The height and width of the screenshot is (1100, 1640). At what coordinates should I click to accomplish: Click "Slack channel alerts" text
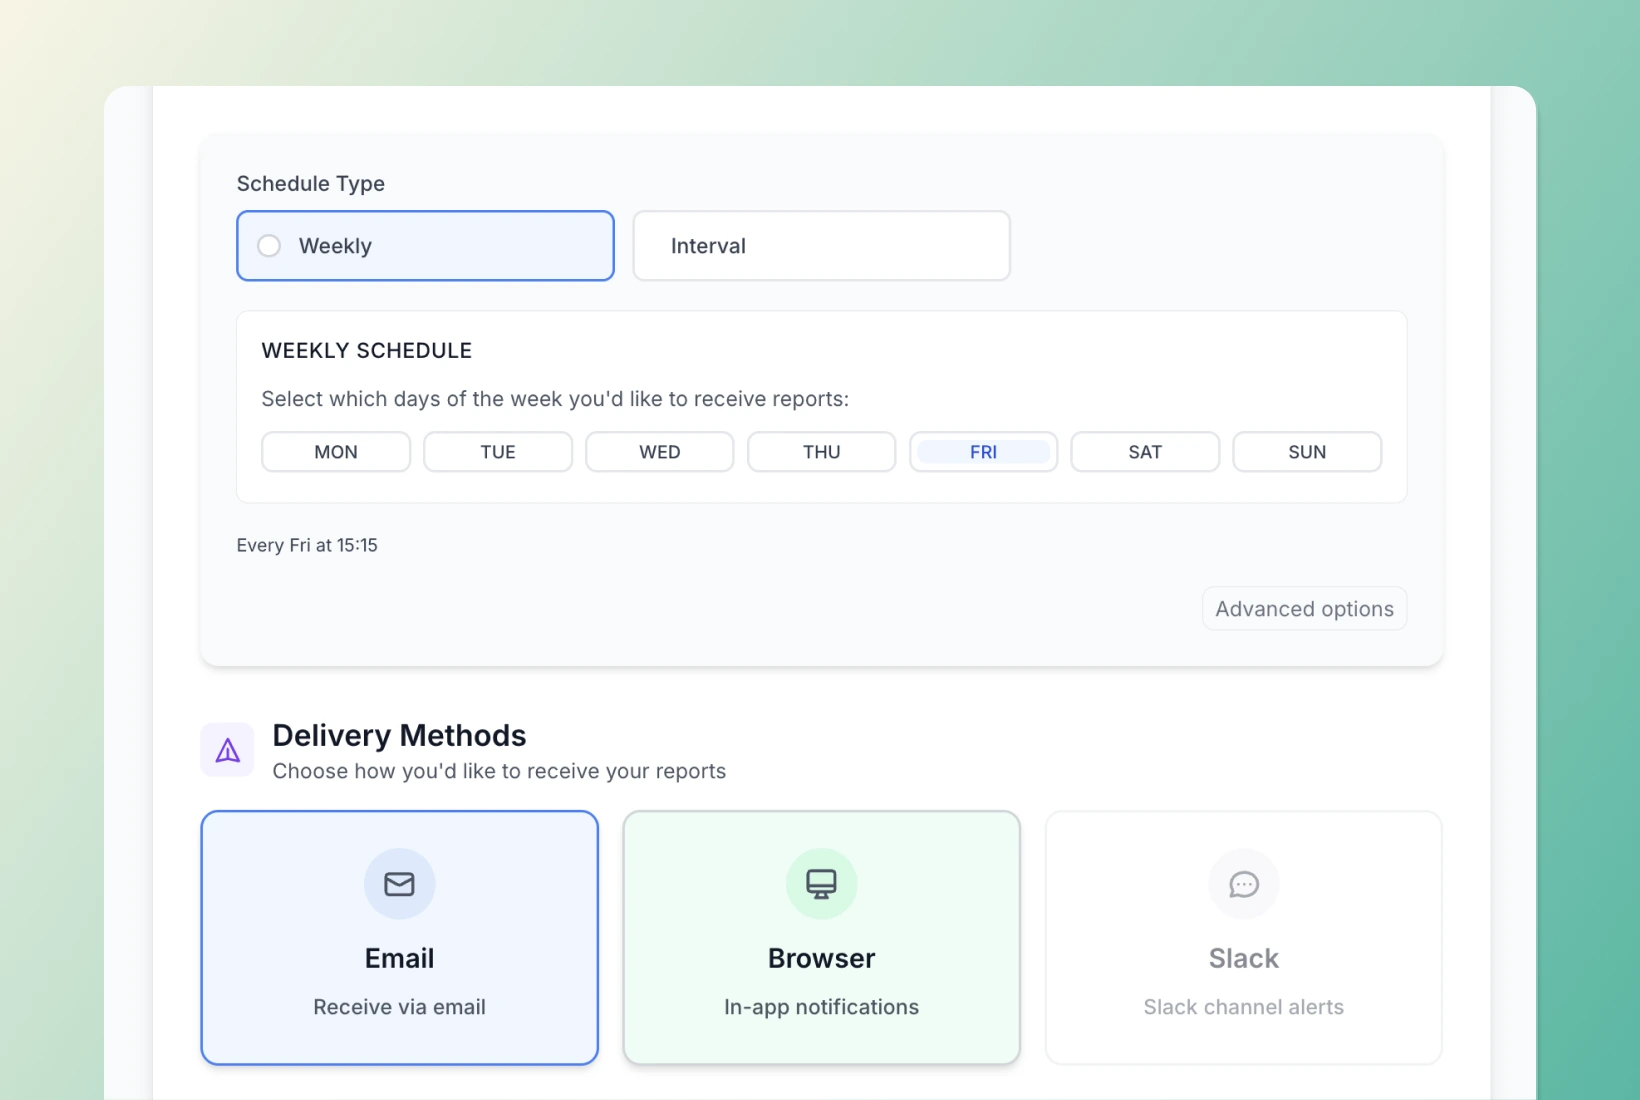coord(1243,1007)
